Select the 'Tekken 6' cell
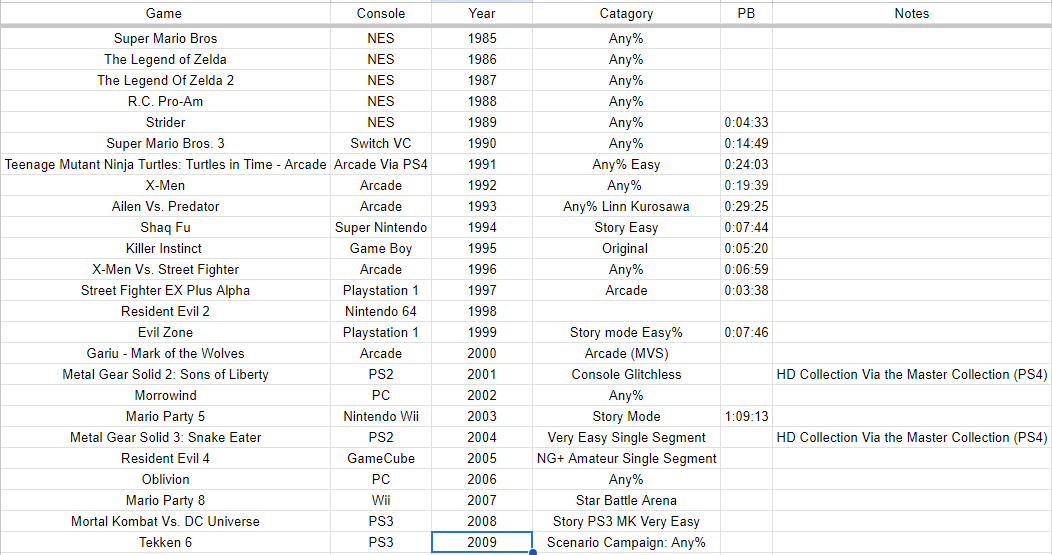 [165, 542]
